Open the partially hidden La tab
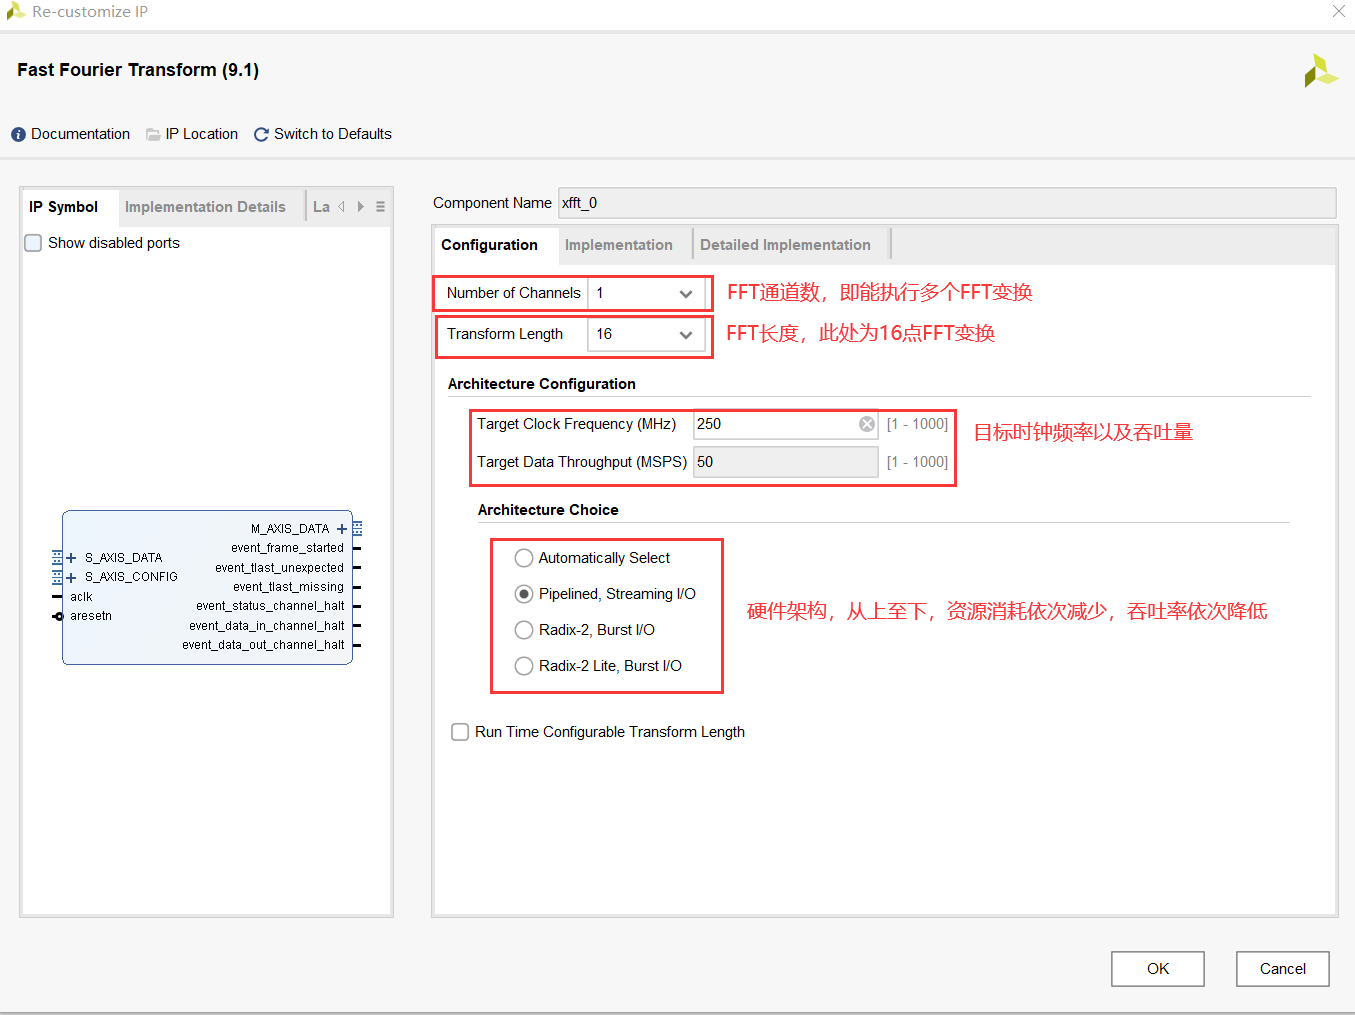Screen dimensions: 1355x1015 coord(321,207)
